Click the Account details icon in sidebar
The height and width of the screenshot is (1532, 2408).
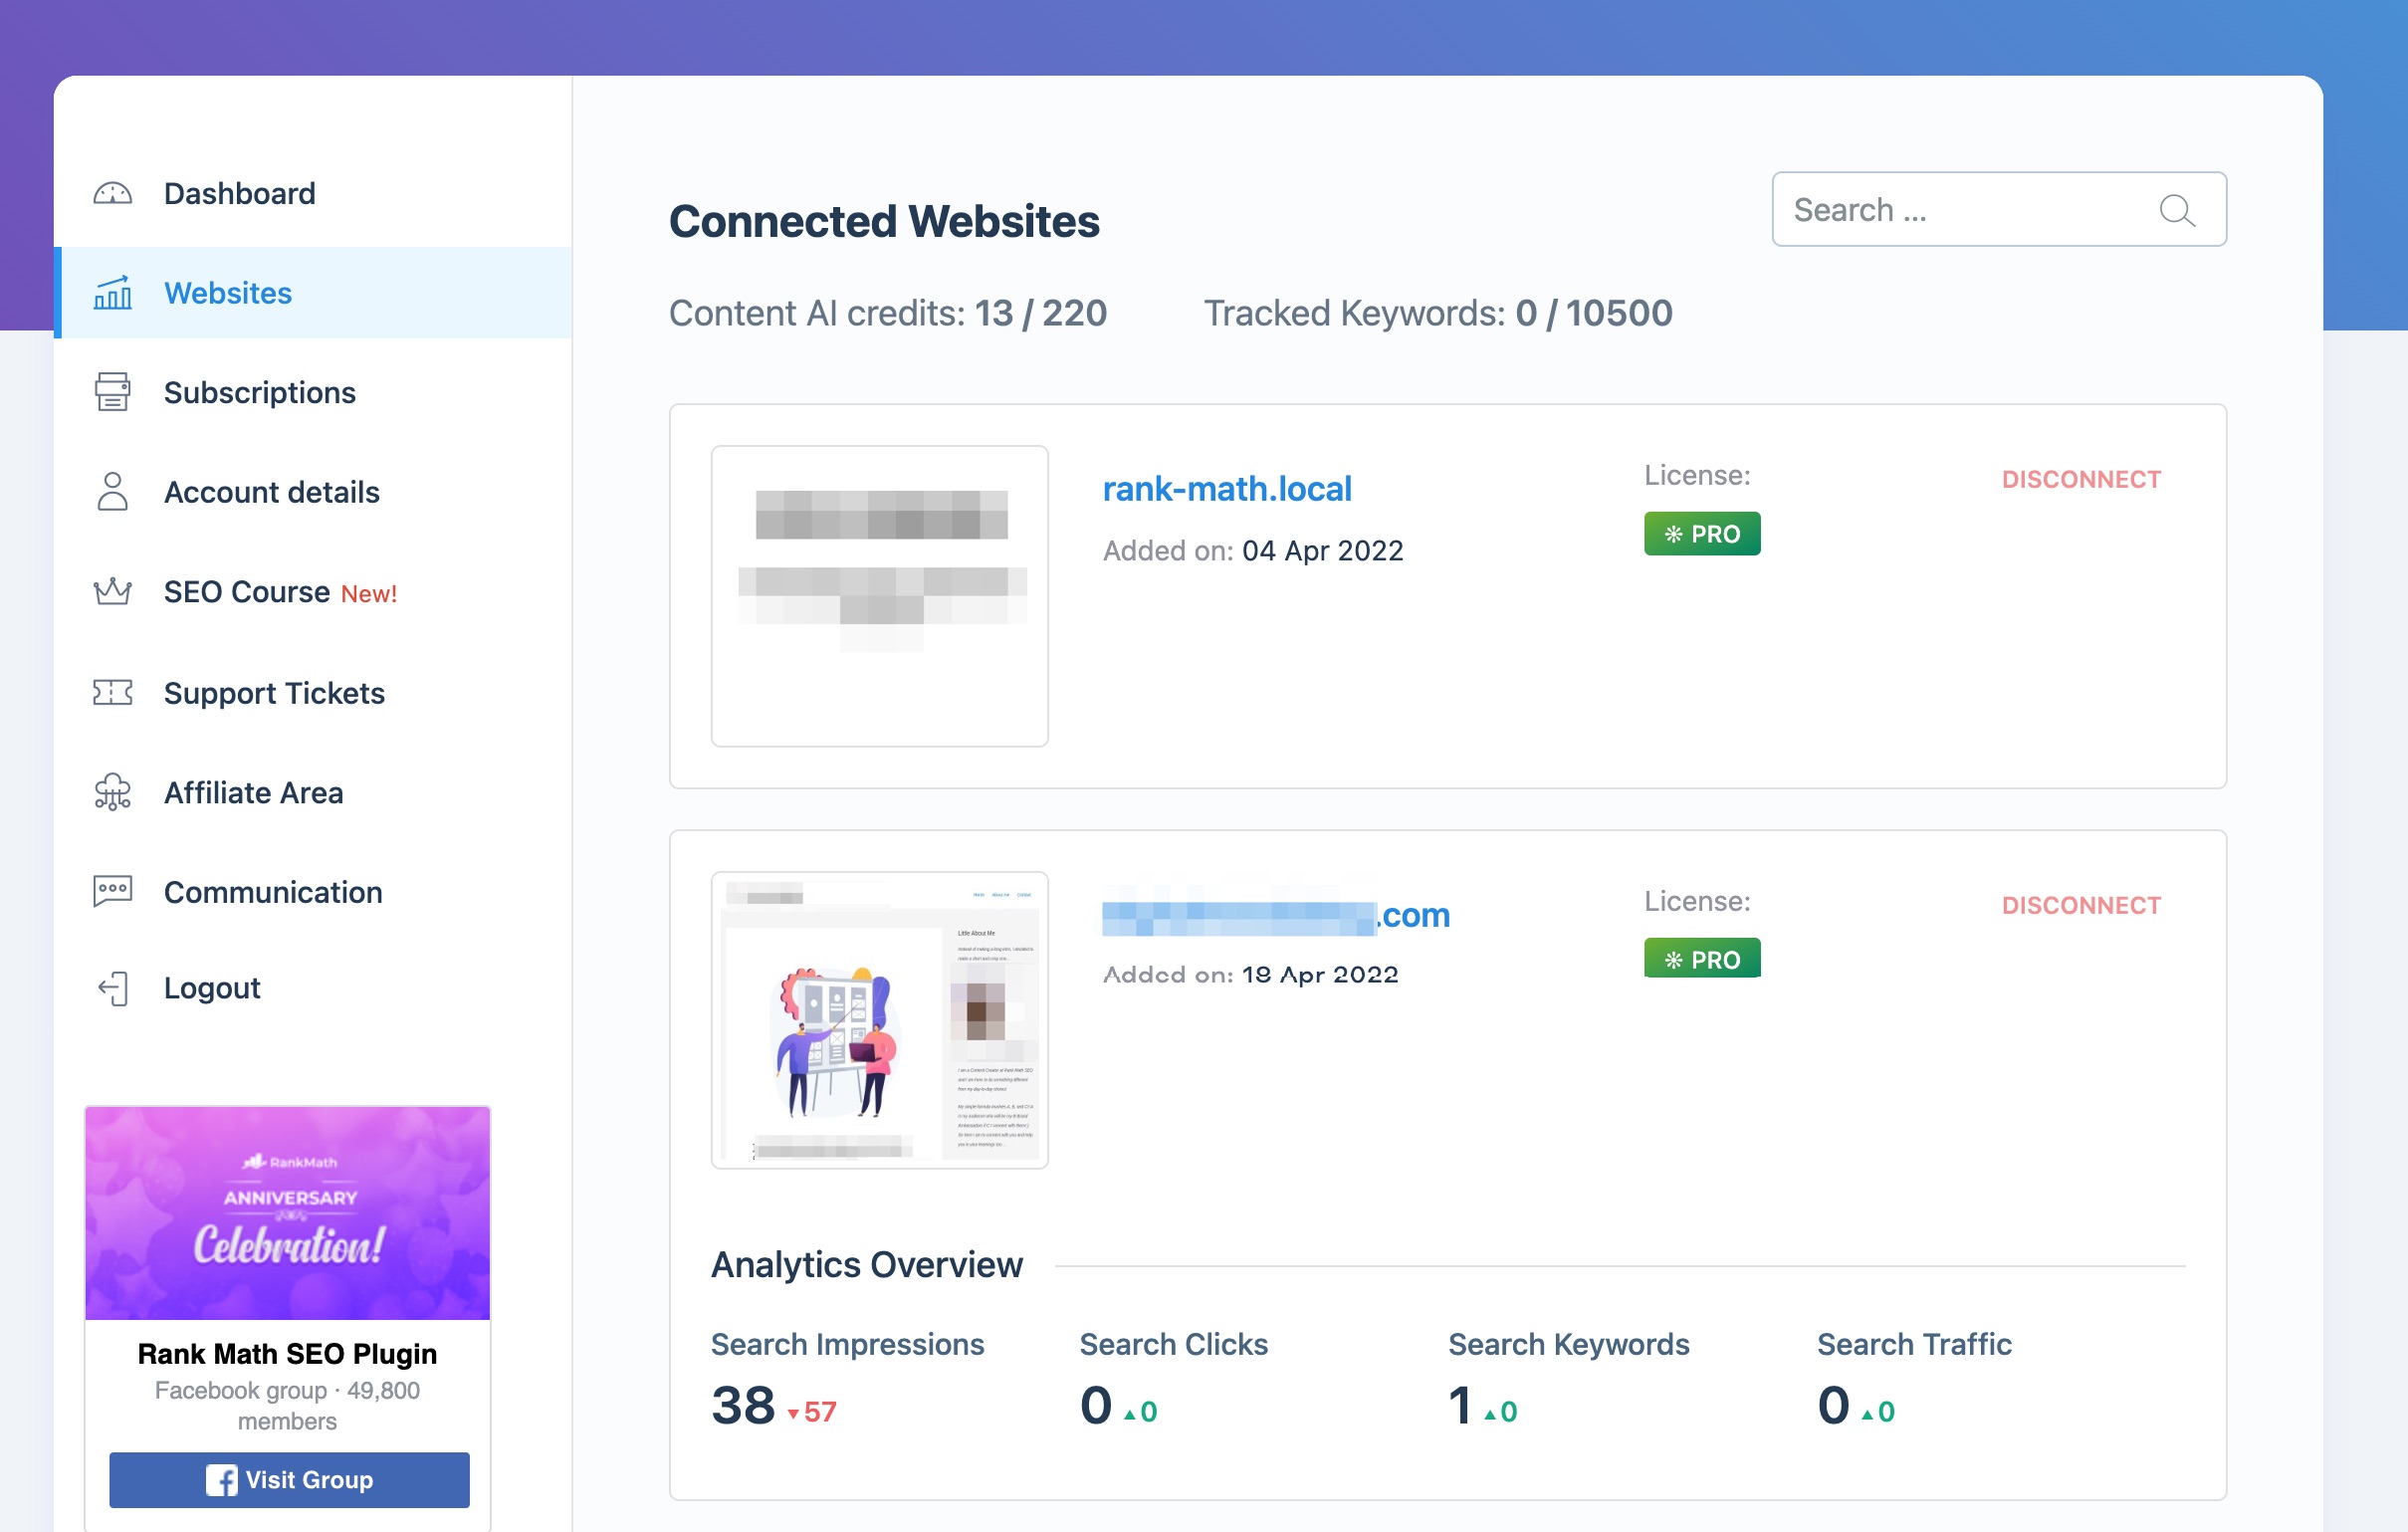tap(114, 492)
